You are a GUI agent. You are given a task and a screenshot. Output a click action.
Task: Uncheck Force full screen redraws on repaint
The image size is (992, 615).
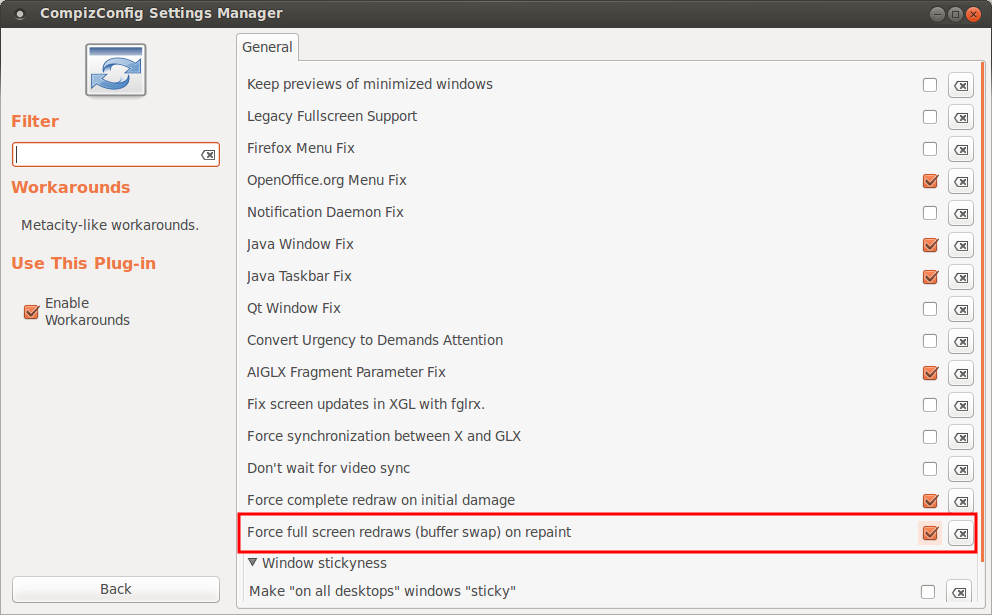pos(930,533)
